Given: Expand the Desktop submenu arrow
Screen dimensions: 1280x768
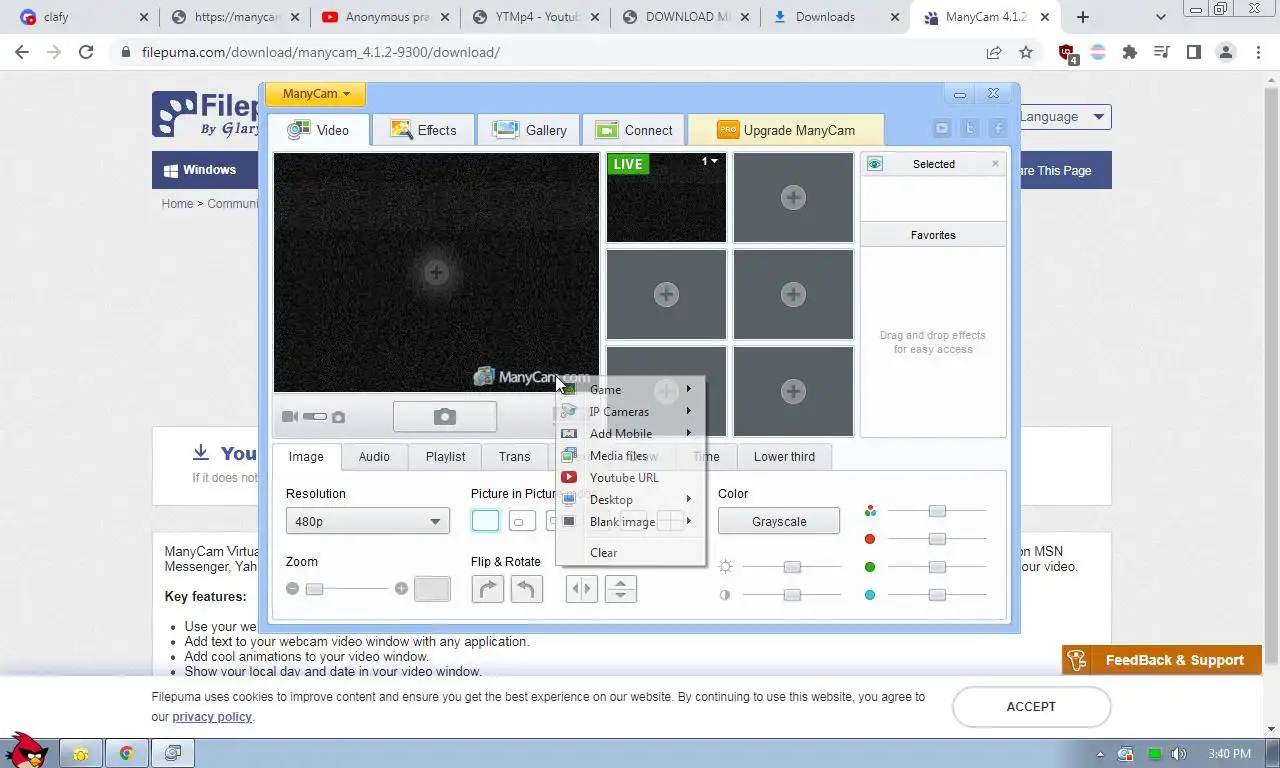Looking at the screenshot, I should tap(689, 499).
